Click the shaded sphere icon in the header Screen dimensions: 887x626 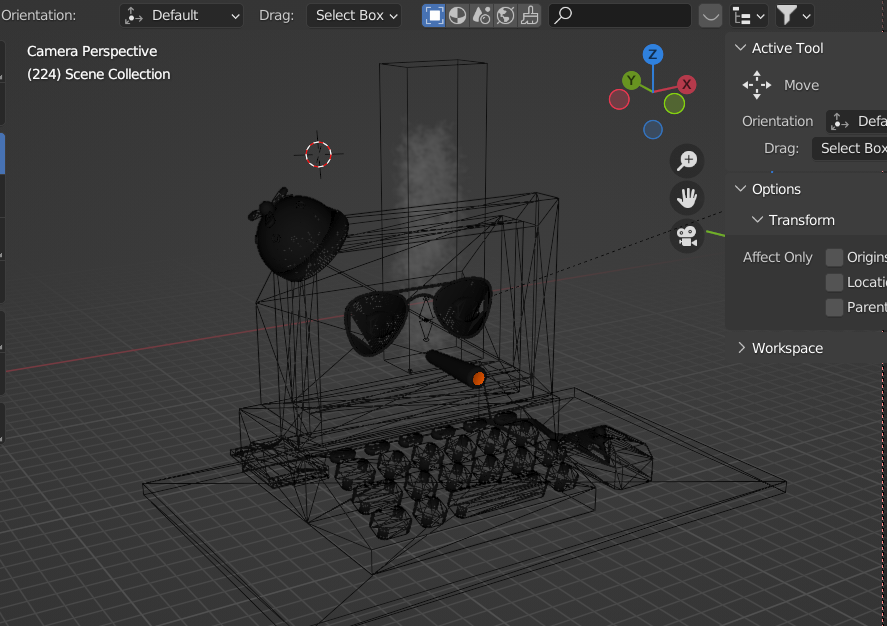458,15
